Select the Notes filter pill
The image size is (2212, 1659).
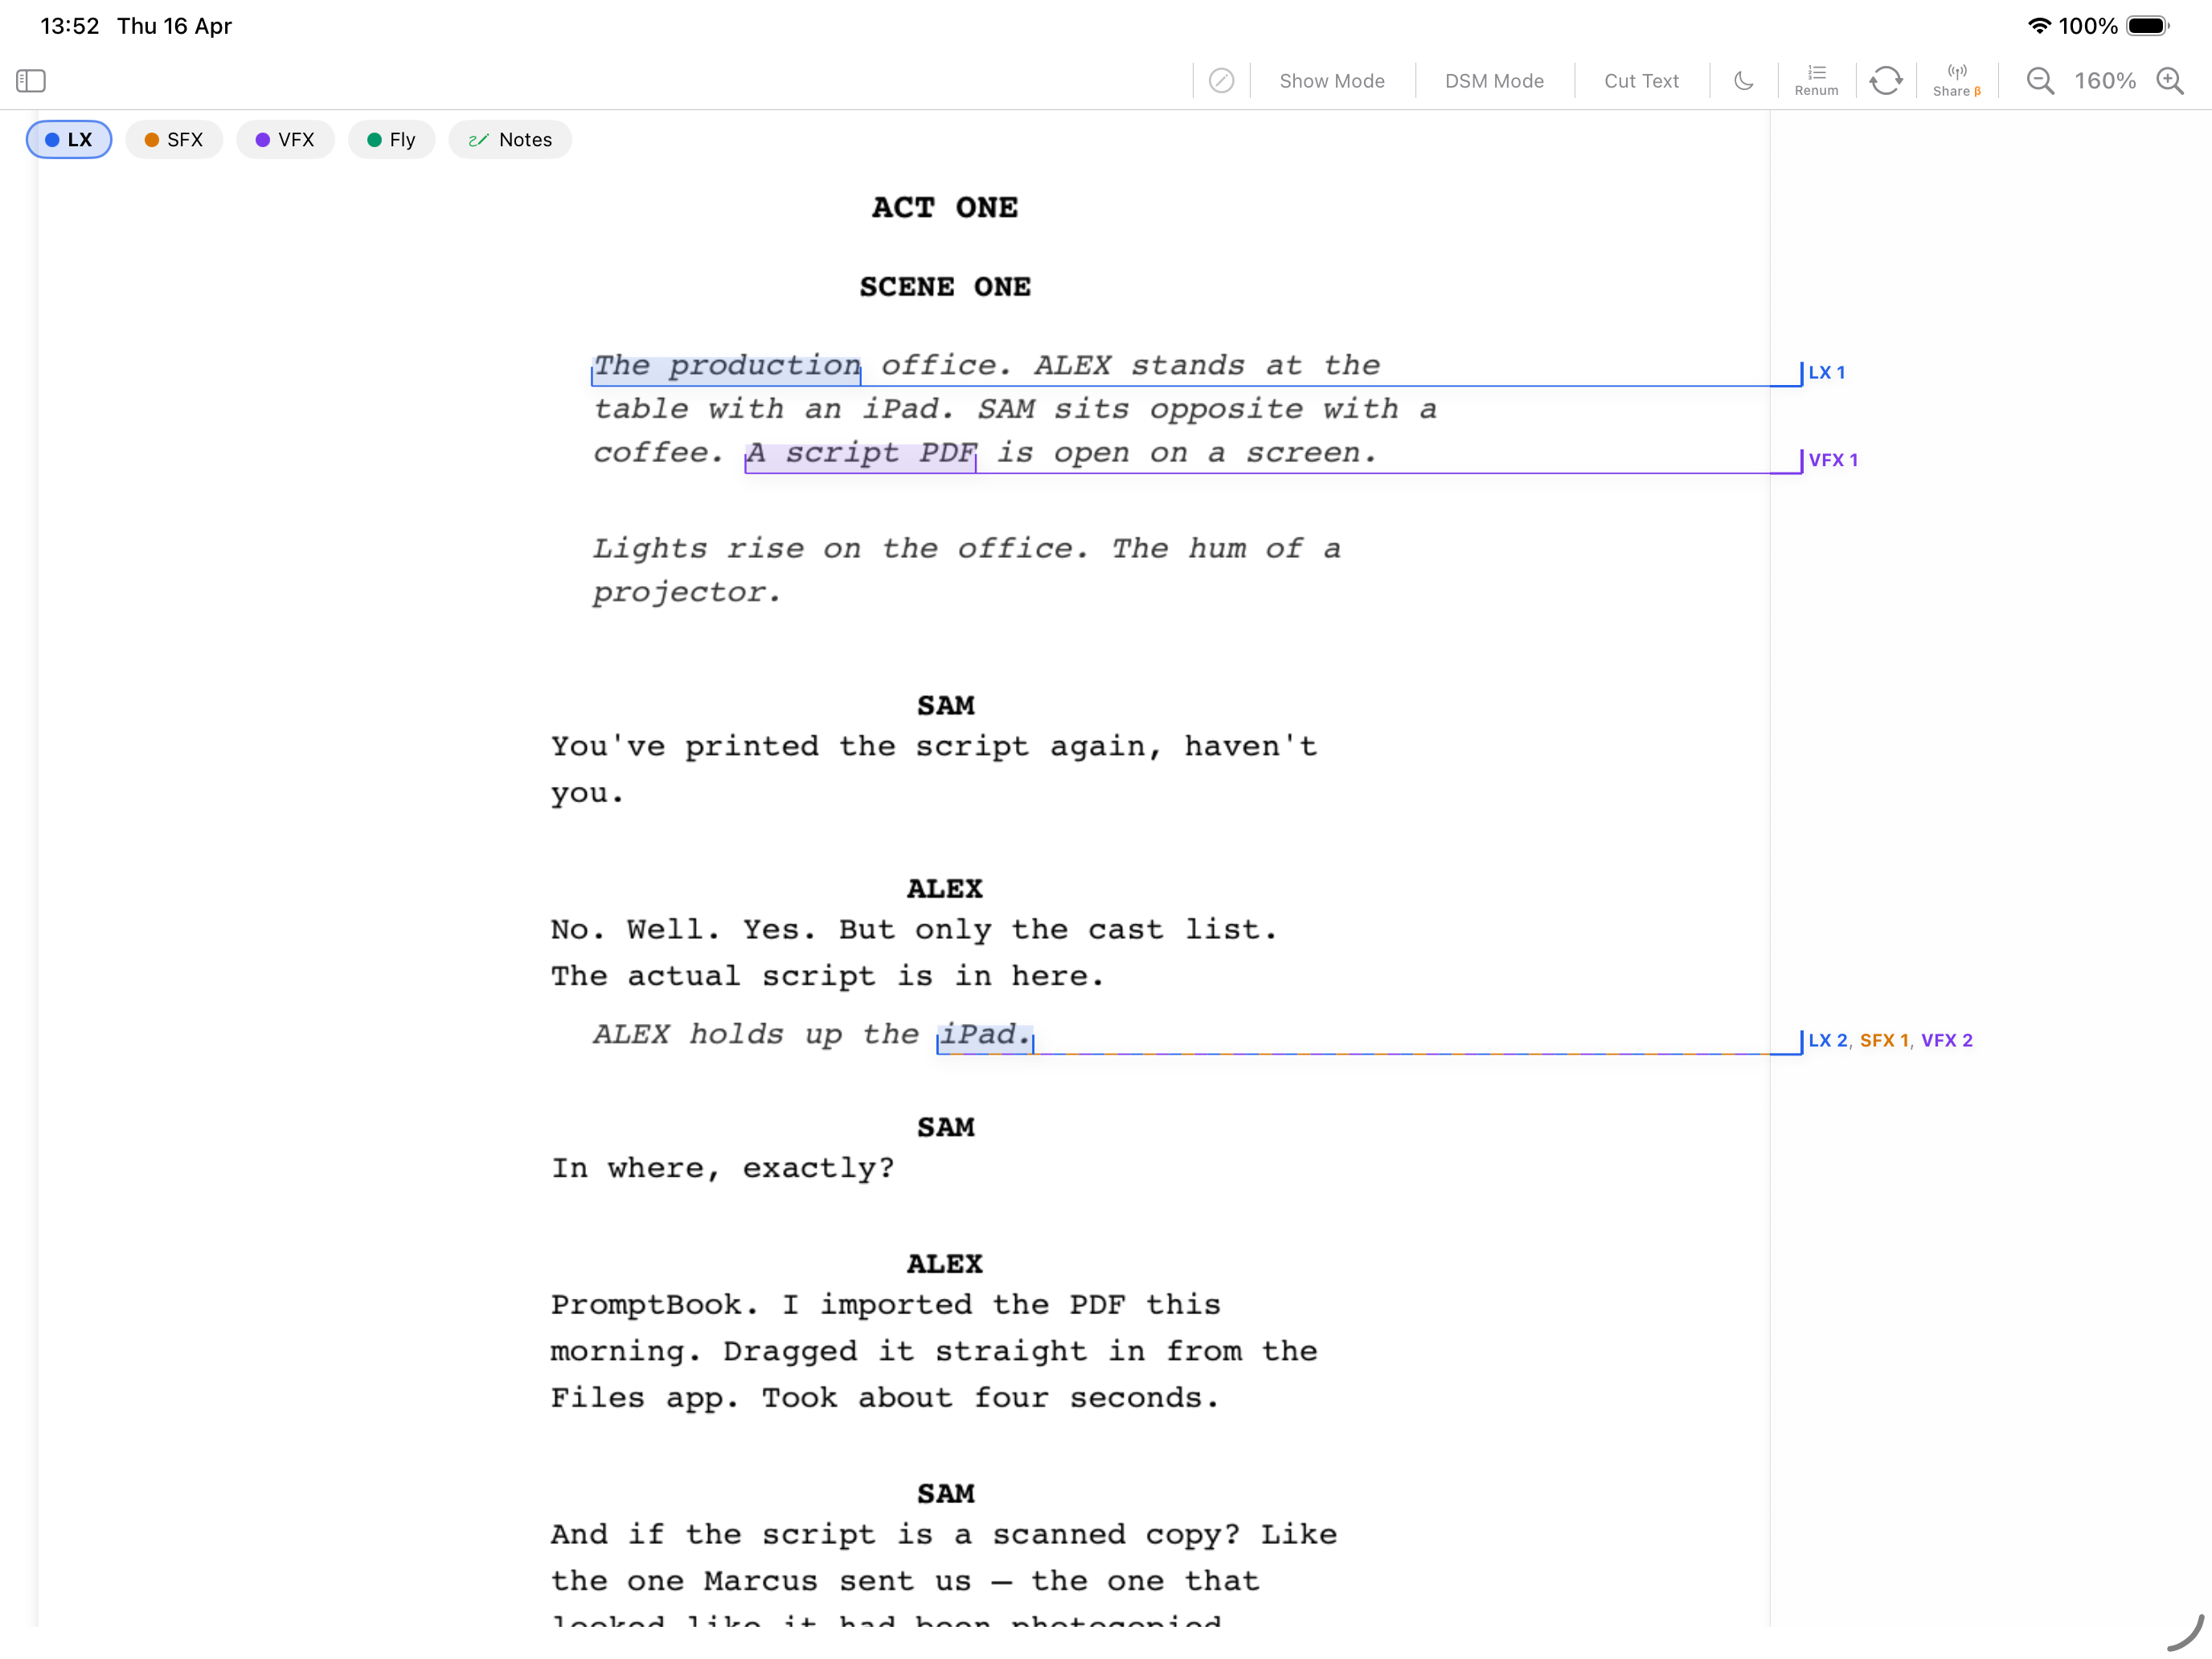tap(510, 140)
